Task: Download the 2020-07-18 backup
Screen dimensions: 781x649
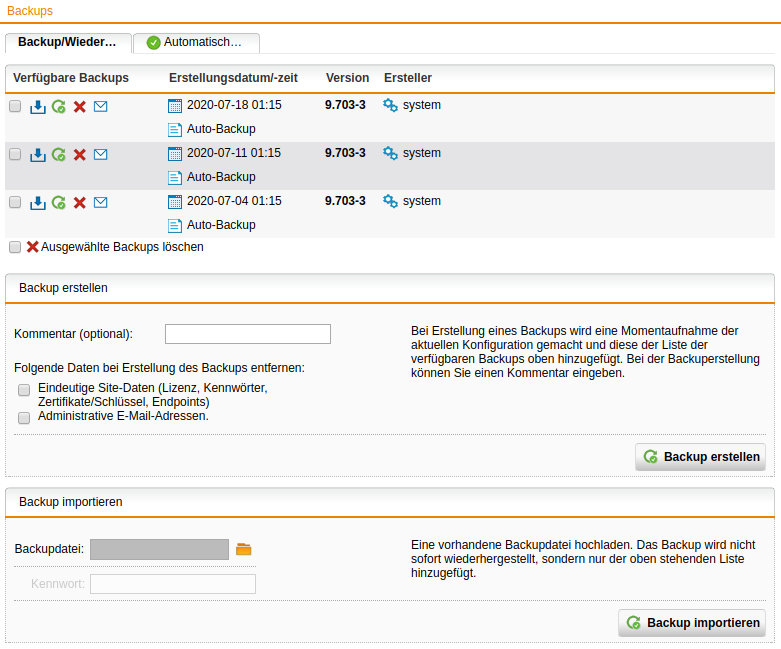Action: pyautogui.click(x=38, y=107)
